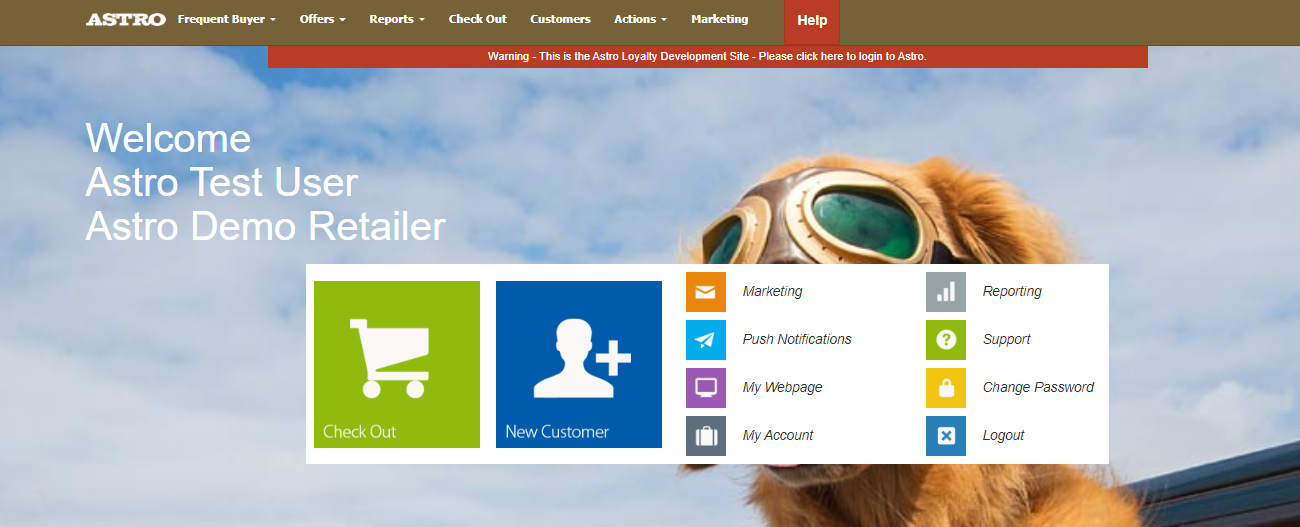Expand the Actions dropdown menu

pos(640,19)
